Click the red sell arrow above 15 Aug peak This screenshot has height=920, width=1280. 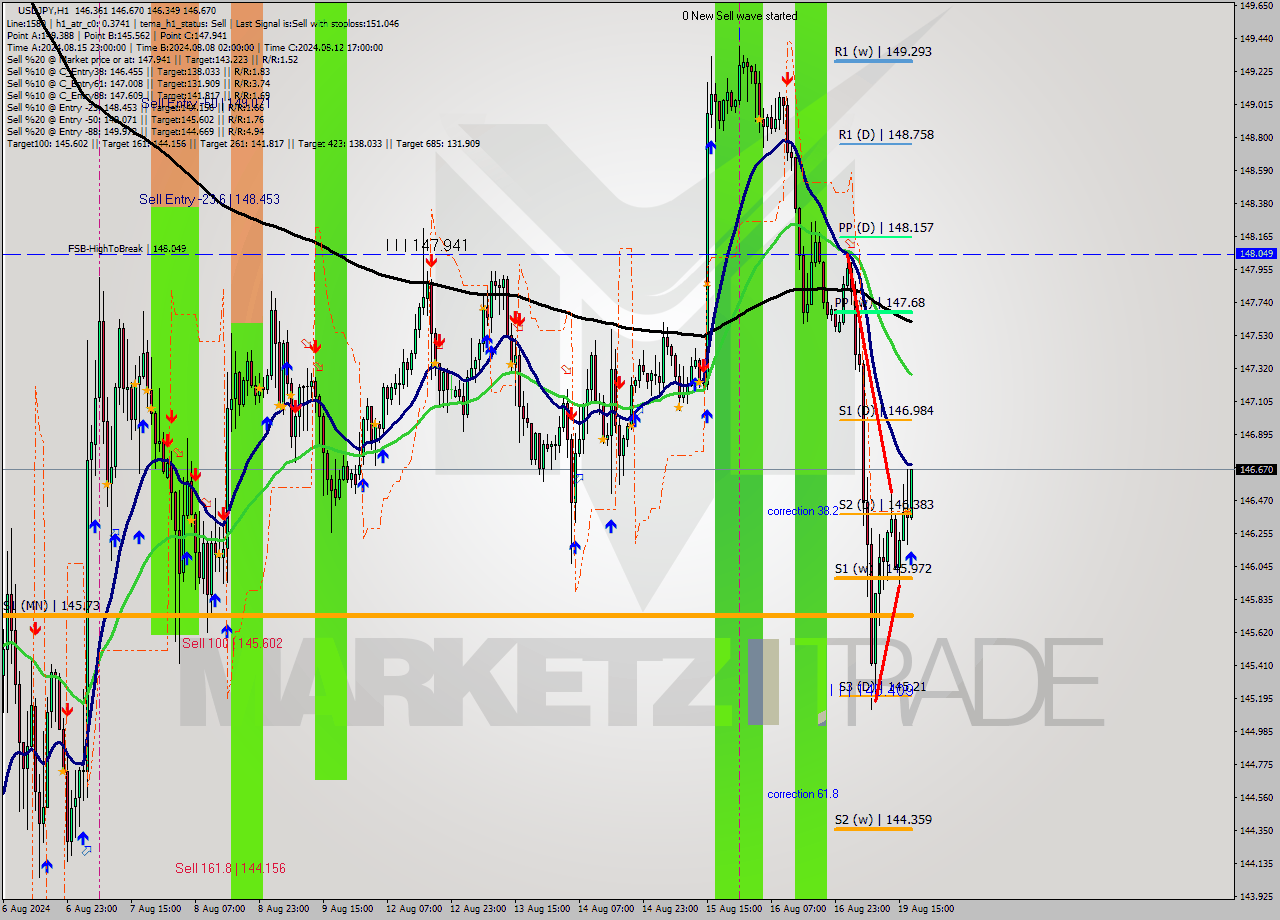point(788,78)
